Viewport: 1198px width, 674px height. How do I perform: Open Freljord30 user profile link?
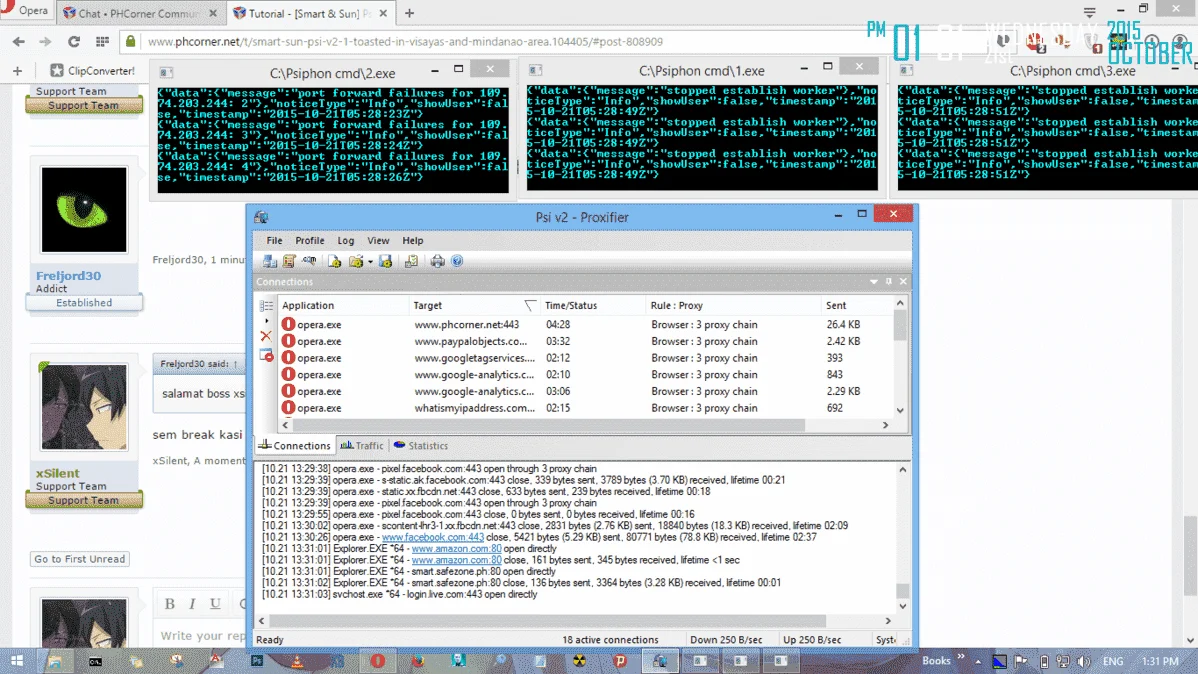point(68,276)
